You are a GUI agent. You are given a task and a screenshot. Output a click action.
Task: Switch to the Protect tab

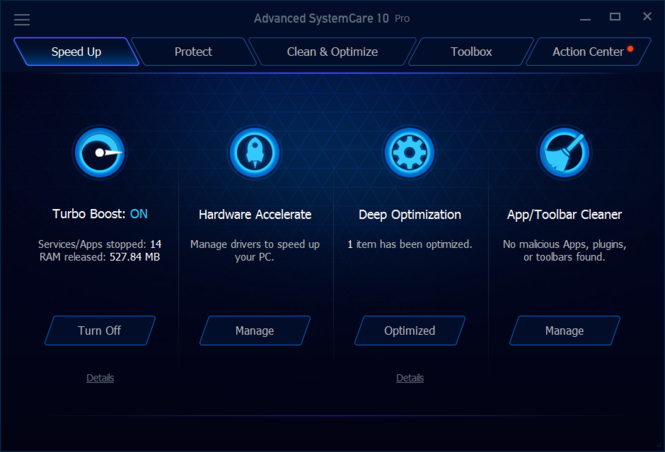[x=193, y=52]
